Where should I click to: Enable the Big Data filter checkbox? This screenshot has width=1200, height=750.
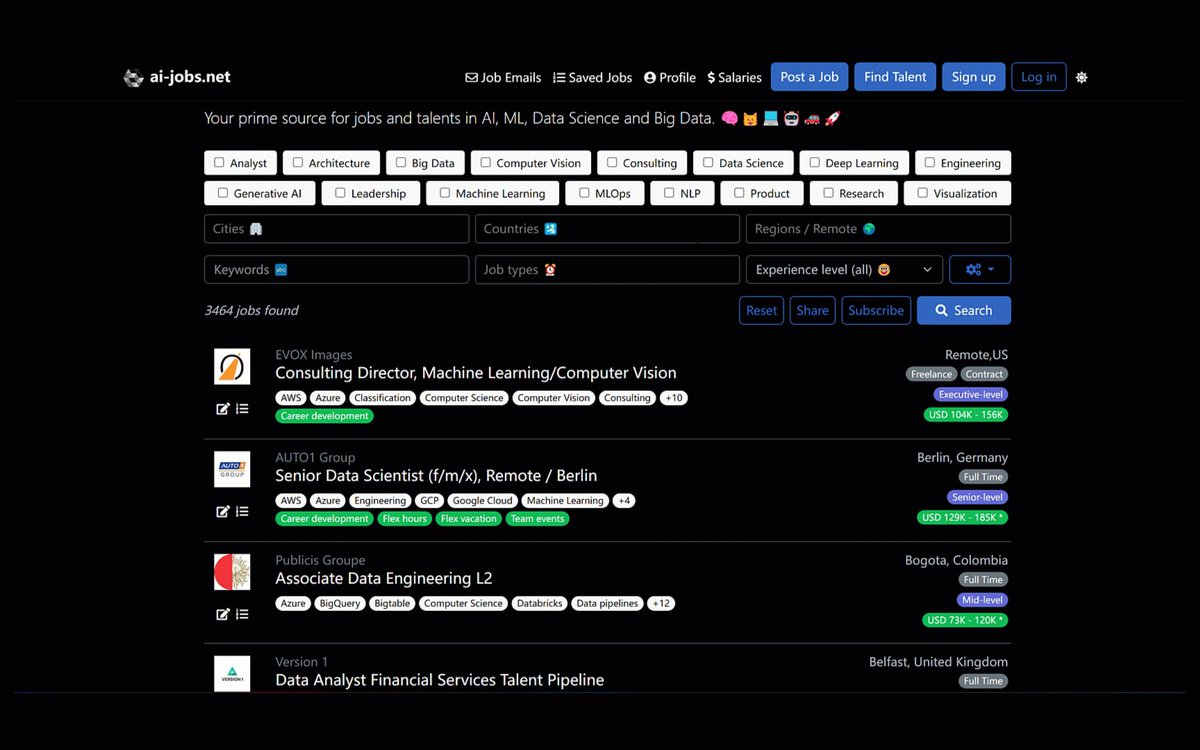click(x=401, y=162)
